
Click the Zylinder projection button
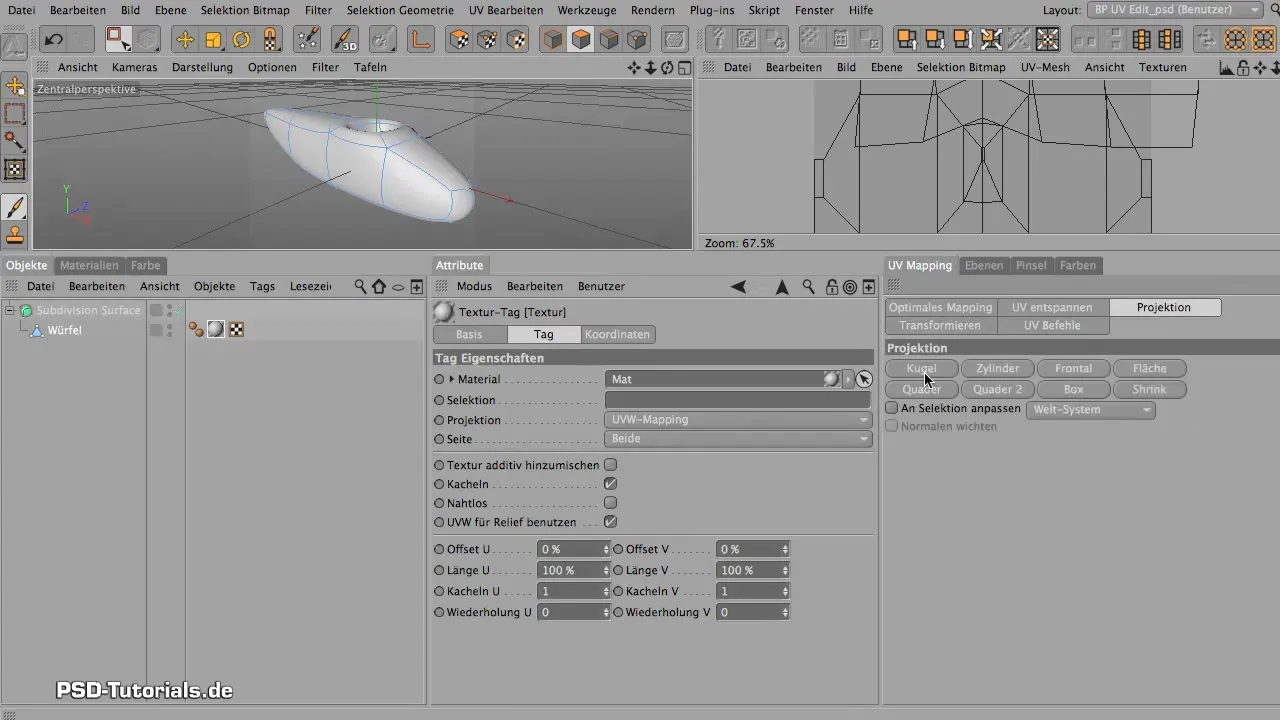click(x=997, y=369)
